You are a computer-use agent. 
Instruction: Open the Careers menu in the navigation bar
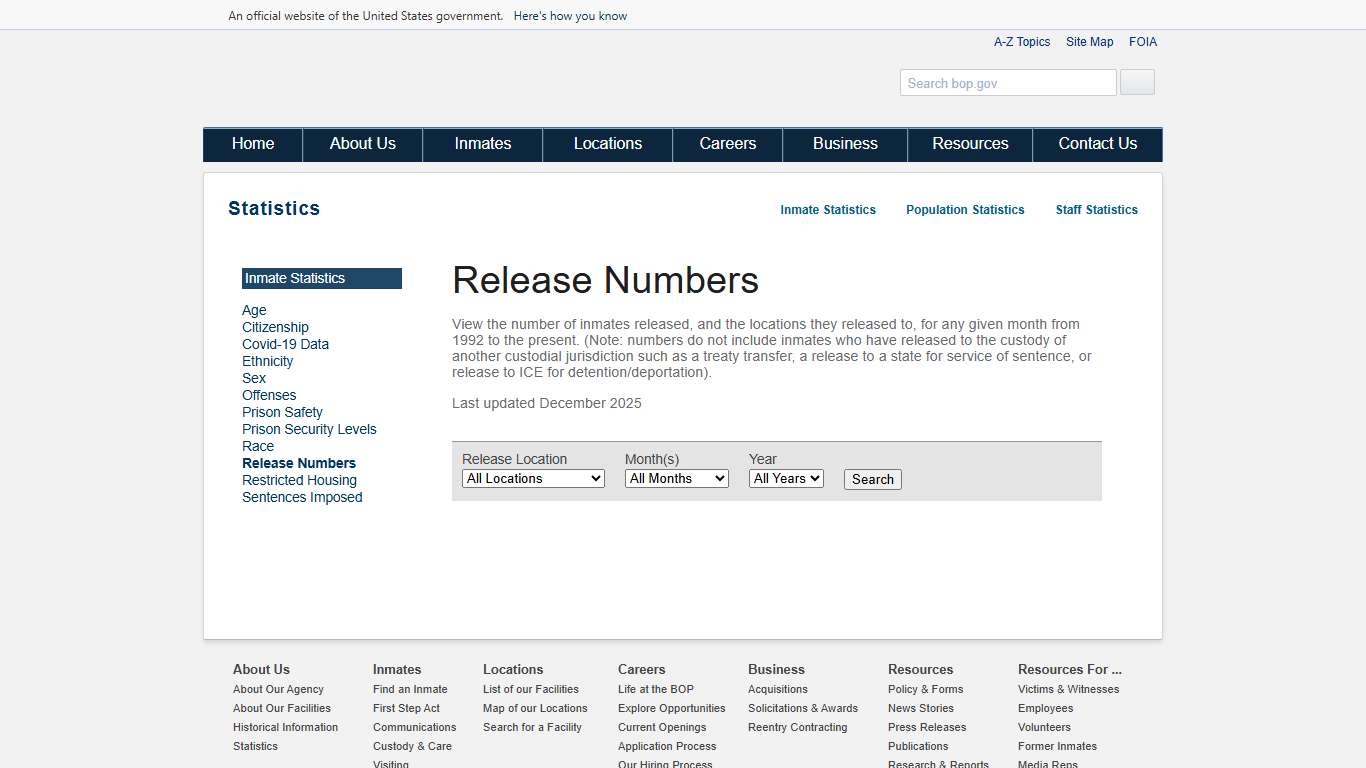[727, 144]
